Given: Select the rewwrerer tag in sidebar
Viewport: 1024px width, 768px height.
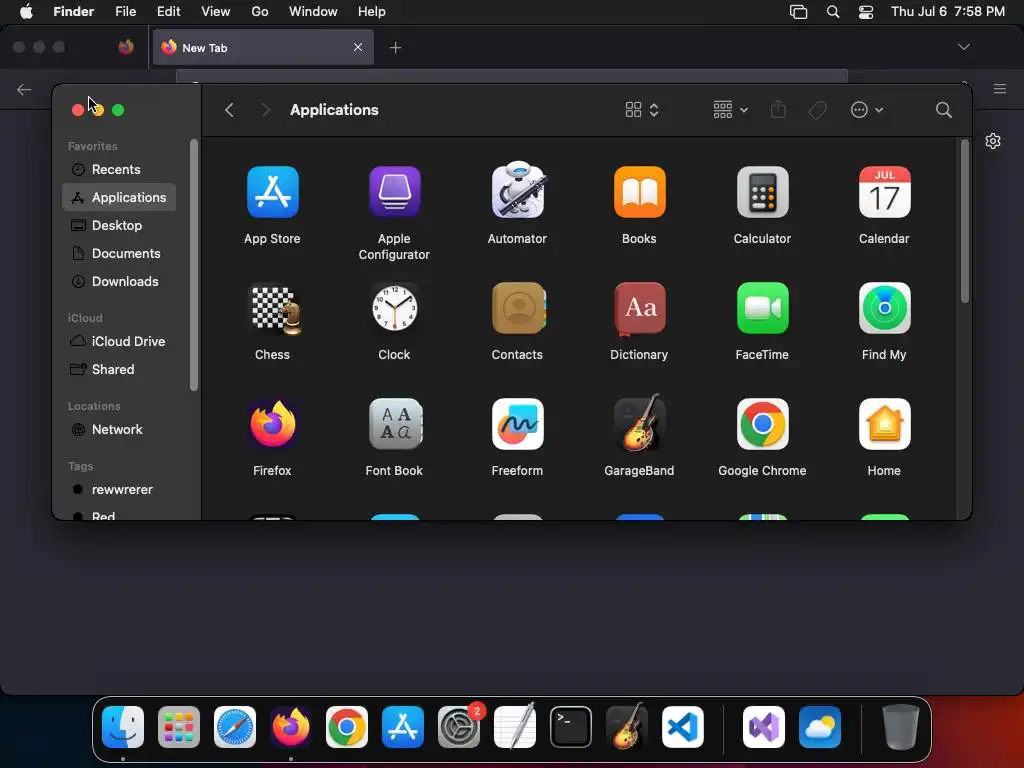Looking at the screenshot, I should click(119, 490).
